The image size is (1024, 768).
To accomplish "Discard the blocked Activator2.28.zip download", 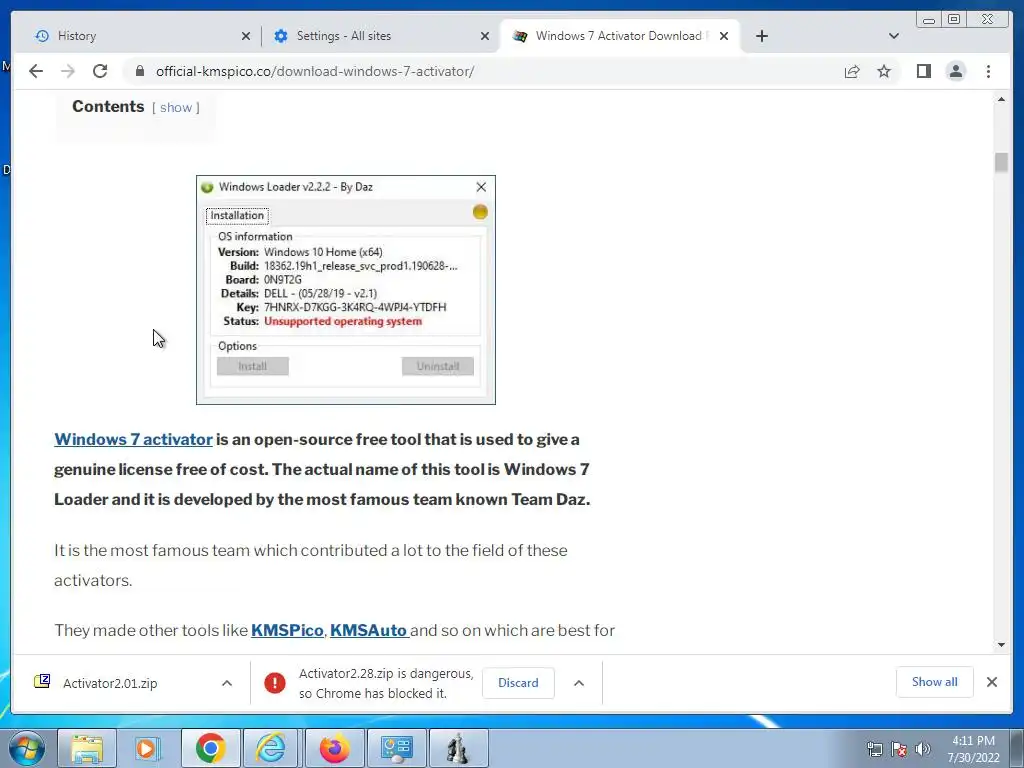I will click(x=518, y=682).
